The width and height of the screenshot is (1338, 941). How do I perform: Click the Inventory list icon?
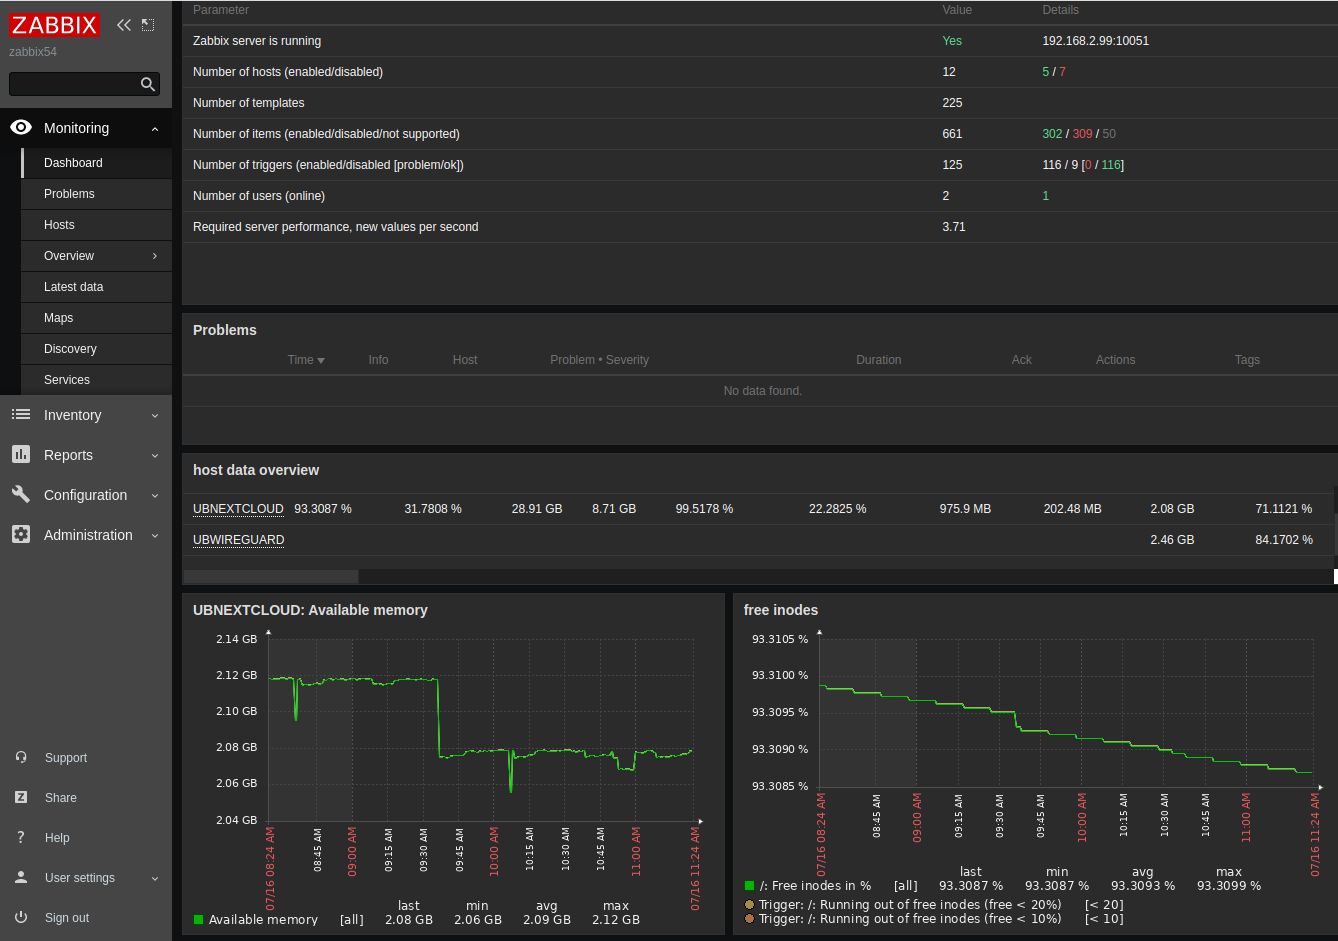tap(21, 415)
